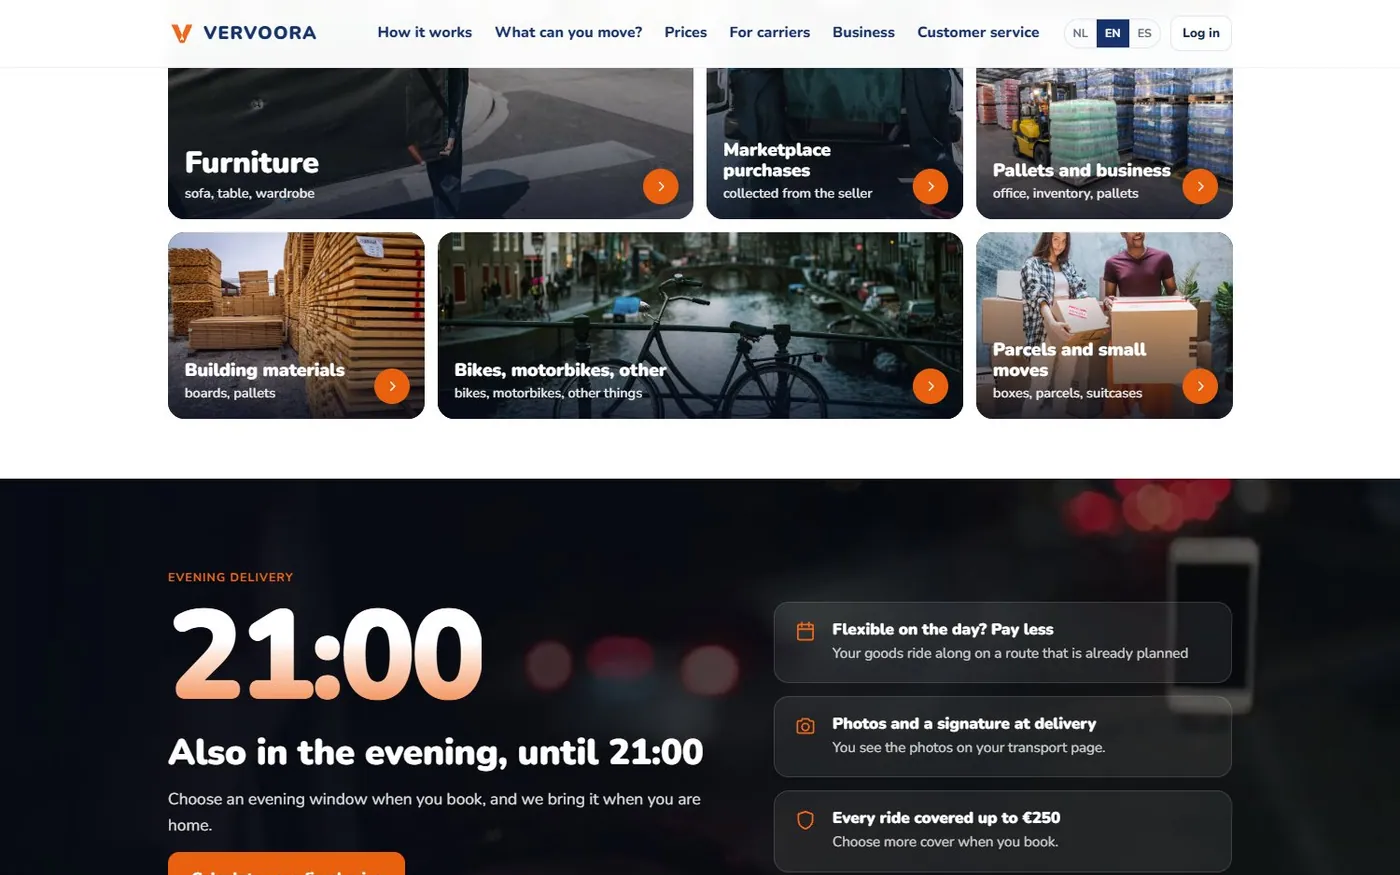This screenshot has width=1400, height=875.
Task: Click the 'Flexible on the day? Pay less' heading
Action: point(943,629)
